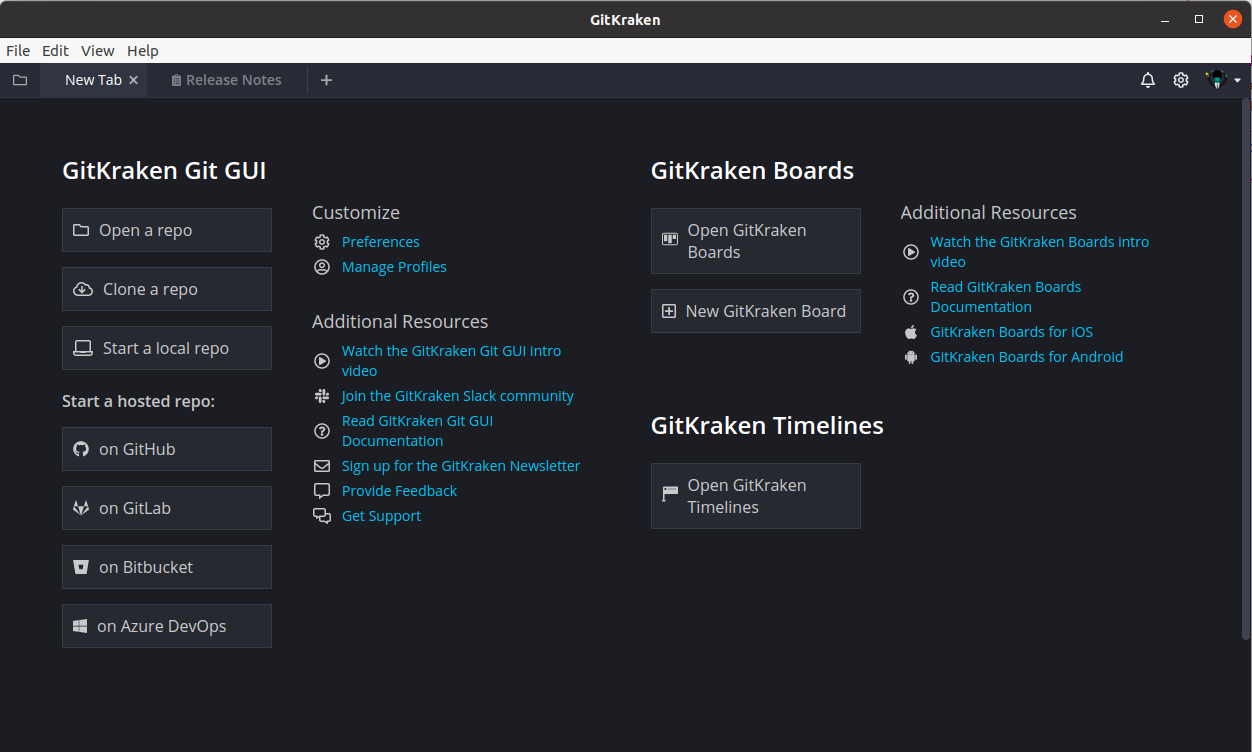The width and height of the screenshot is (1252, 752).
Task: Sign up for the GitKraken Newsletter
Action: click(461, 466)
